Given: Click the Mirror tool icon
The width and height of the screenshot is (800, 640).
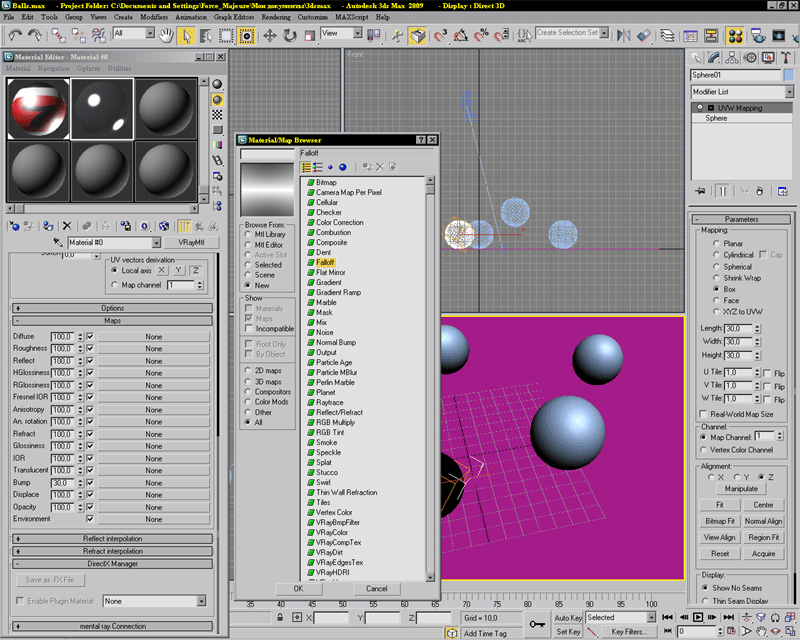Looking at the screenshot, I should (623, 36).
